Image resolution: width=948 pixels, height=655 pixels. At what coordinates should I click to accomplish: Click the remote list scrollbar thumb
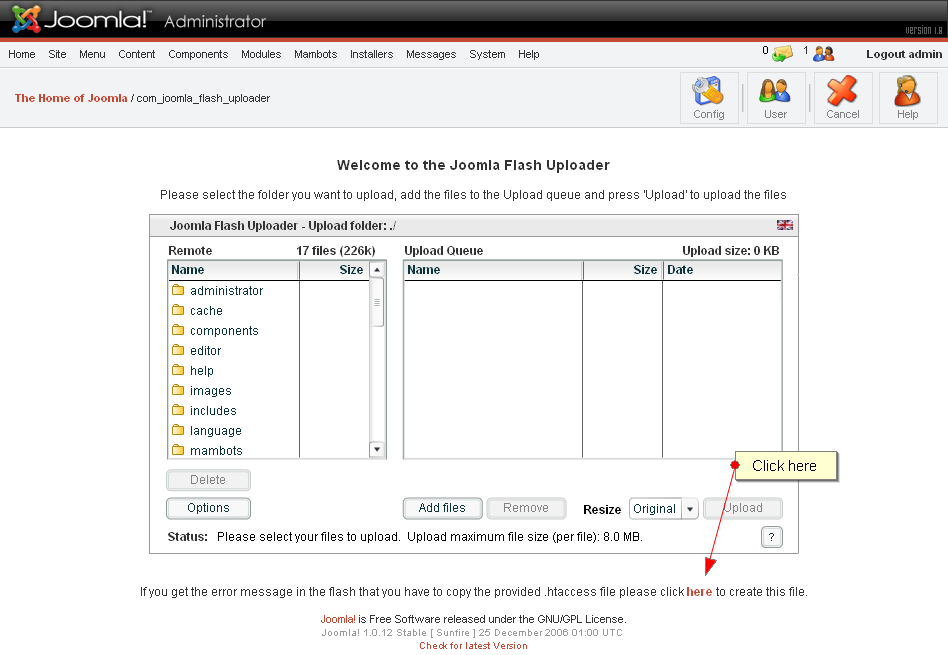tap(377, 302)
